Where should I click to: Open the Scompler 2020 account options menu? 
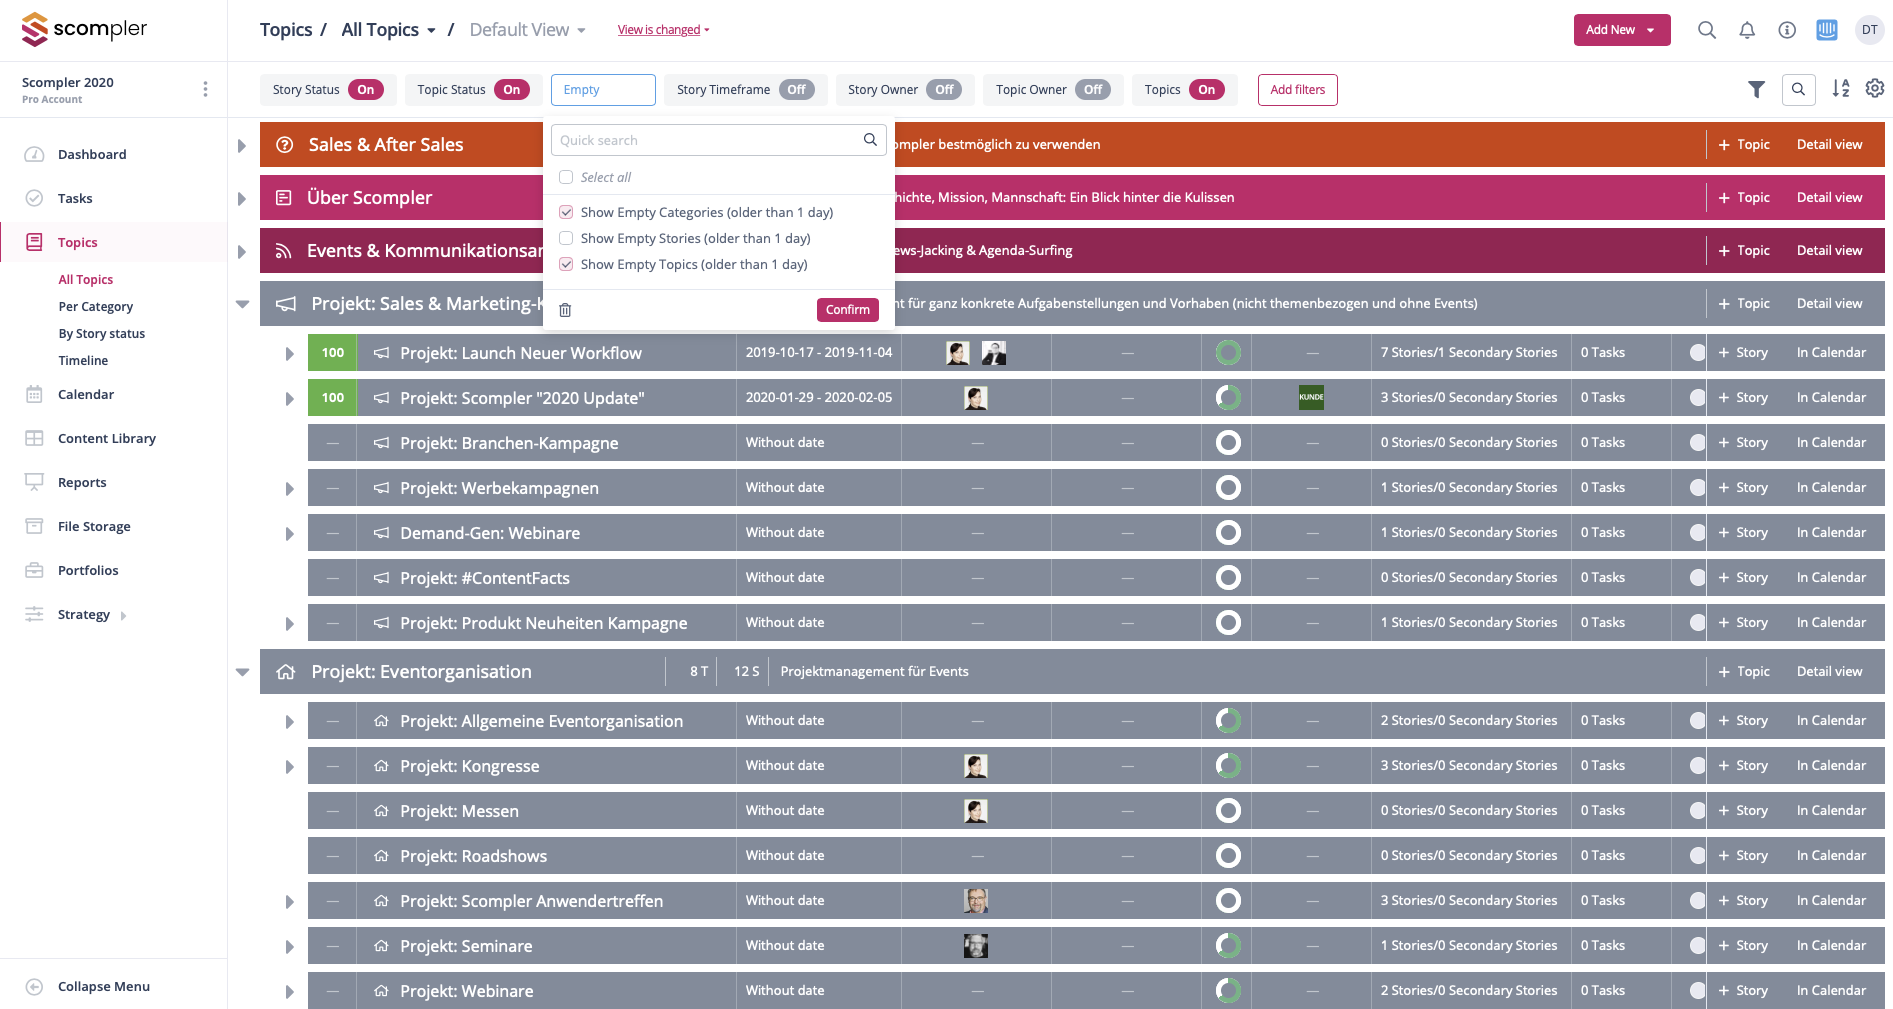(x=205, y=89)
